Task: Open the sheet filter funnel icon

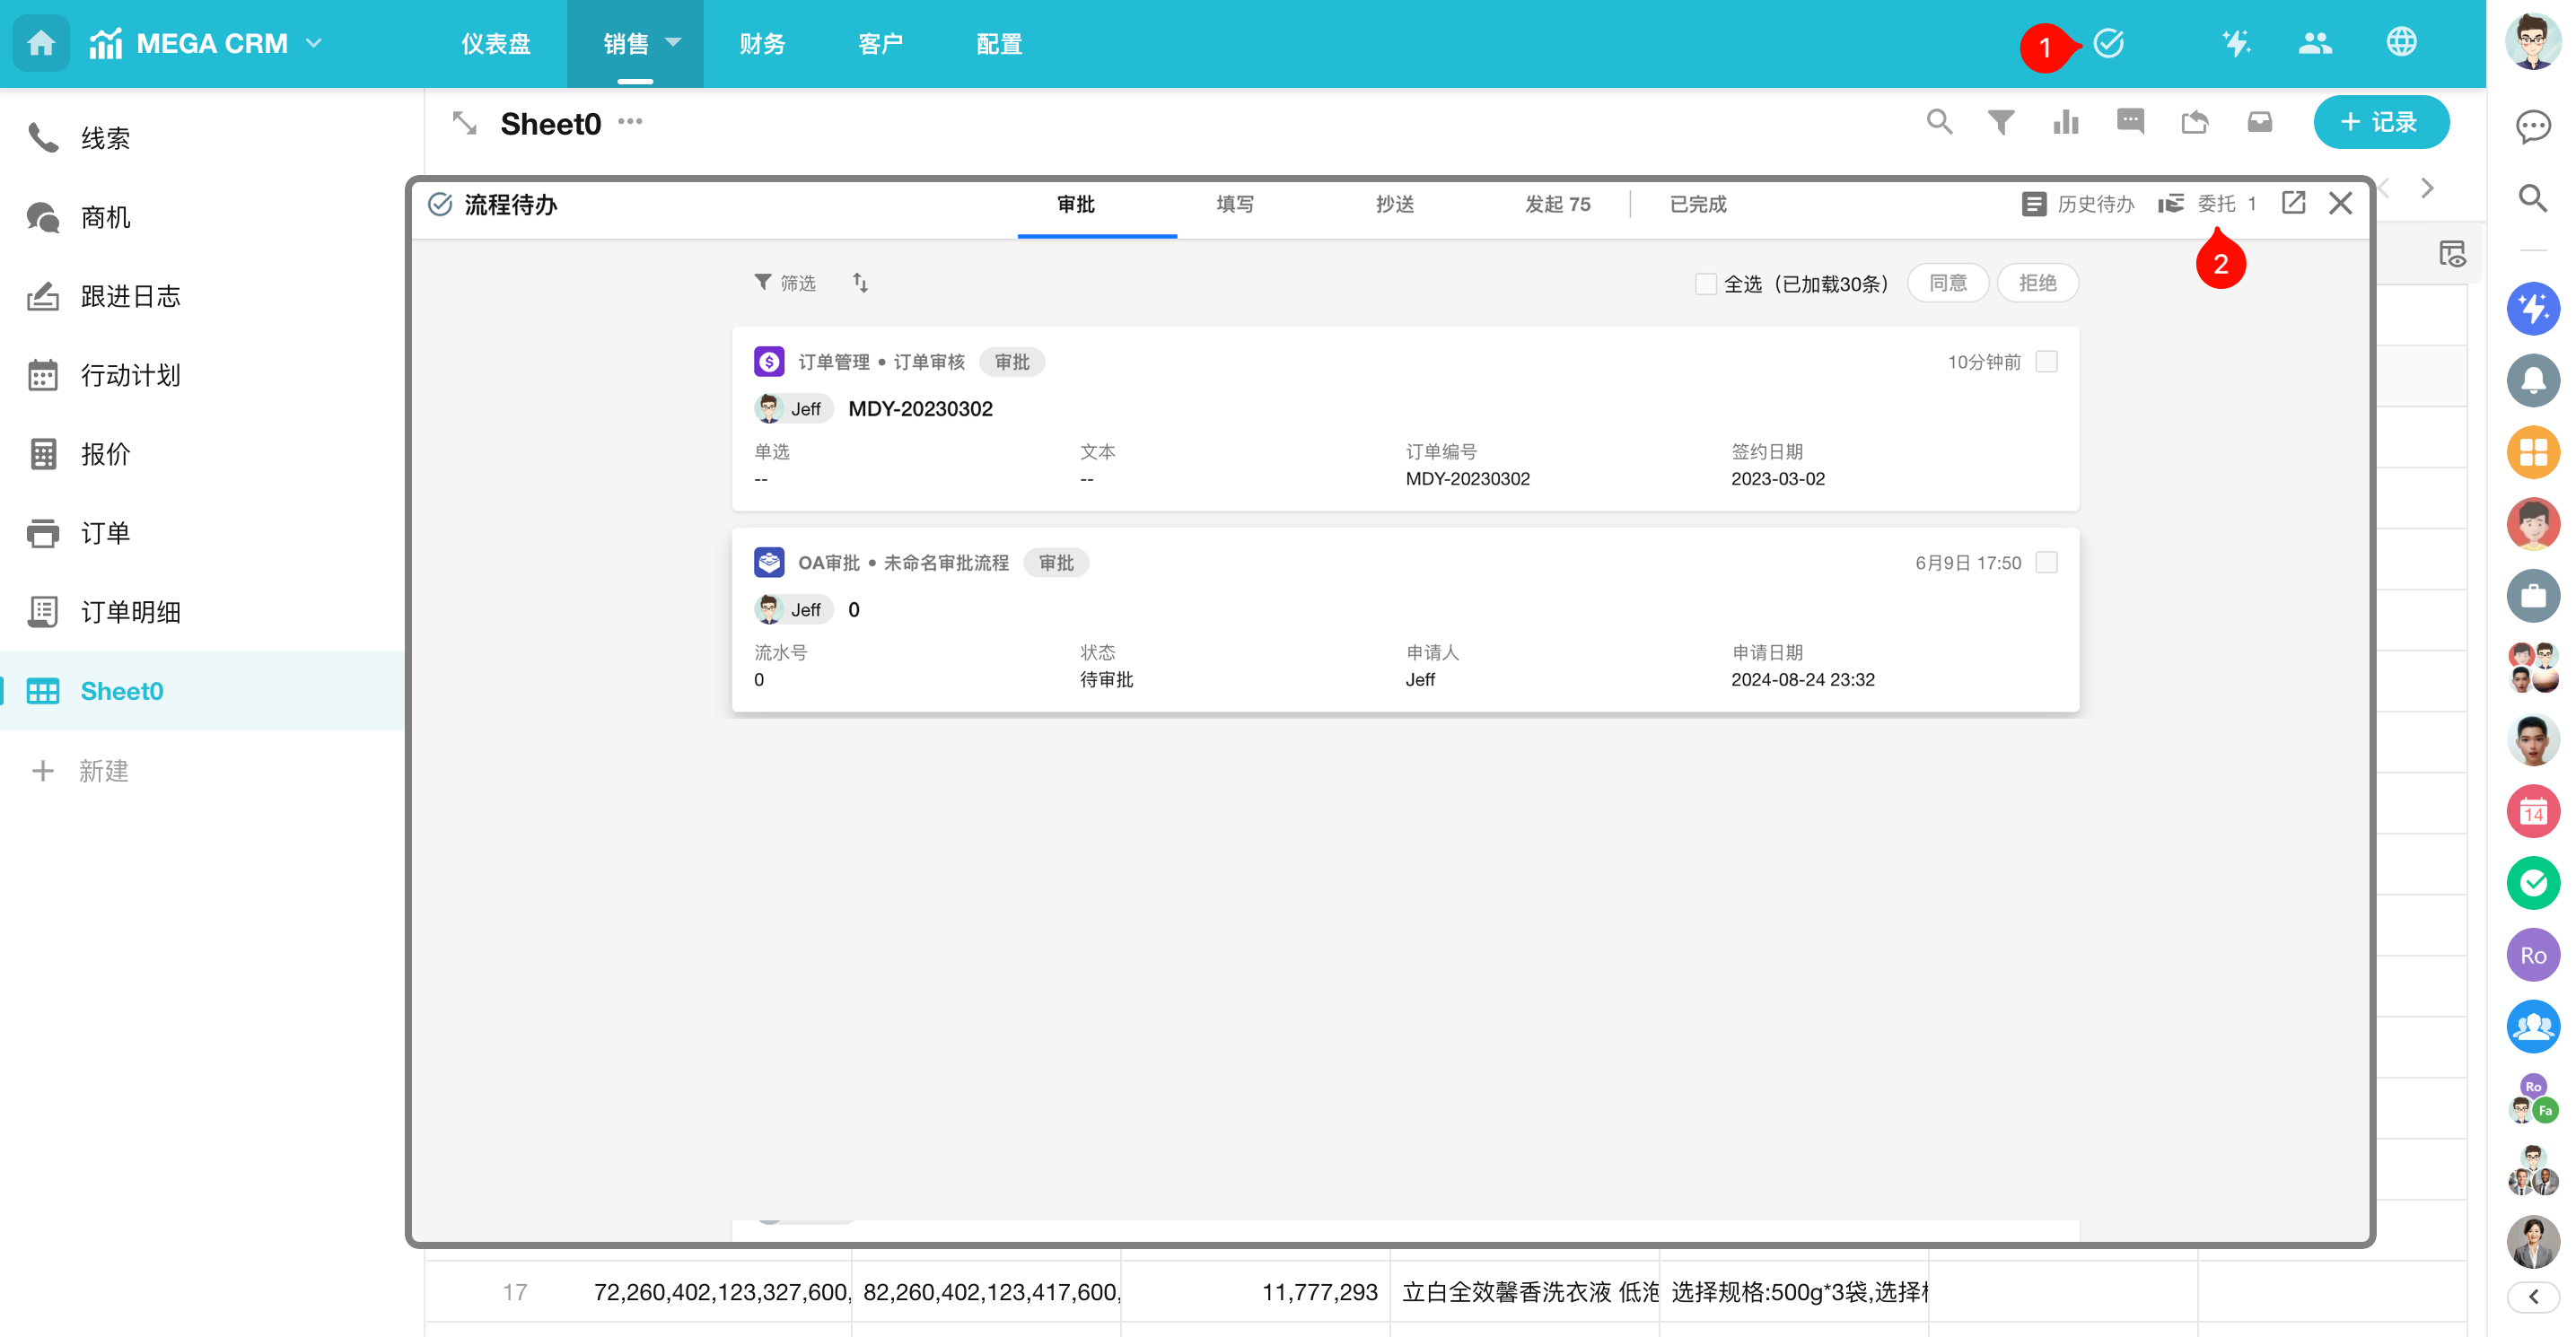Action: point(2001,122)
